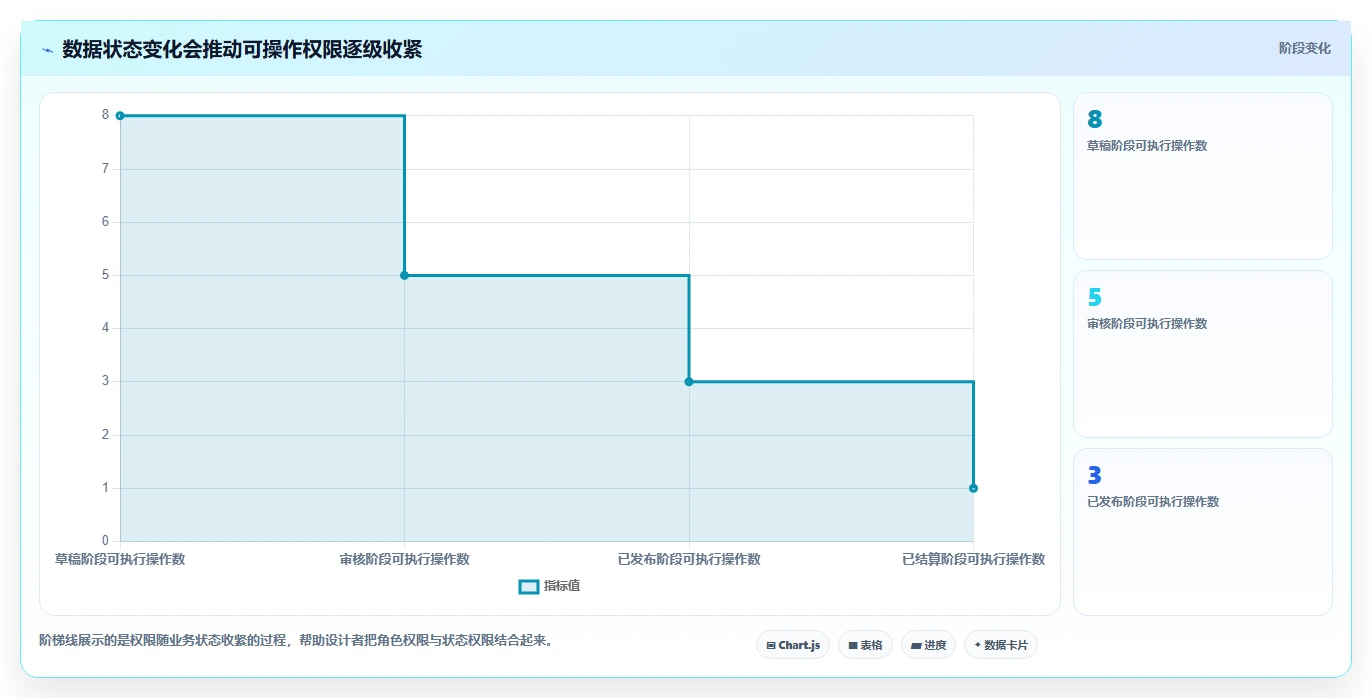Click the data point at value 3
The width and height of the screenshot is (1372, 698).
tap(689, 382)
